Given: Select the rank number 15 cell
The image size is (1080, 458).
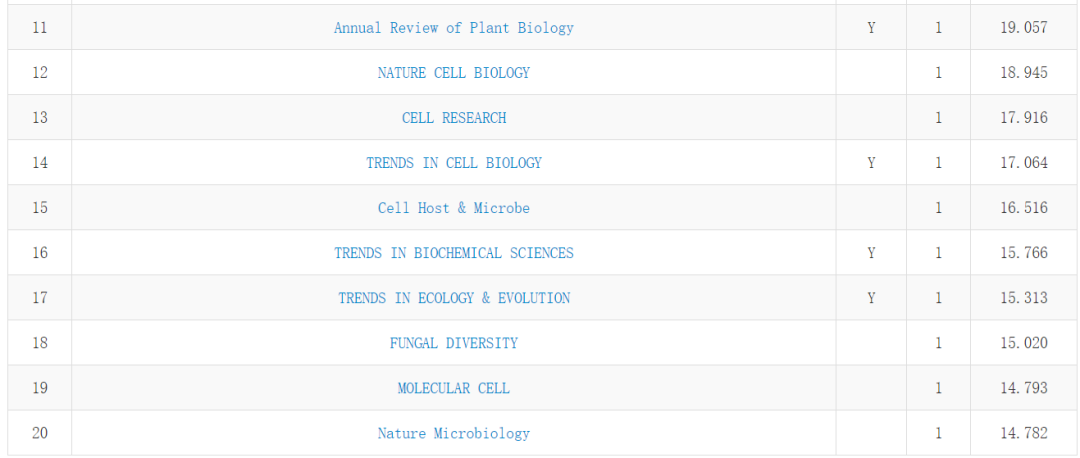Looking at the screenshot, I should coord(40,208).
